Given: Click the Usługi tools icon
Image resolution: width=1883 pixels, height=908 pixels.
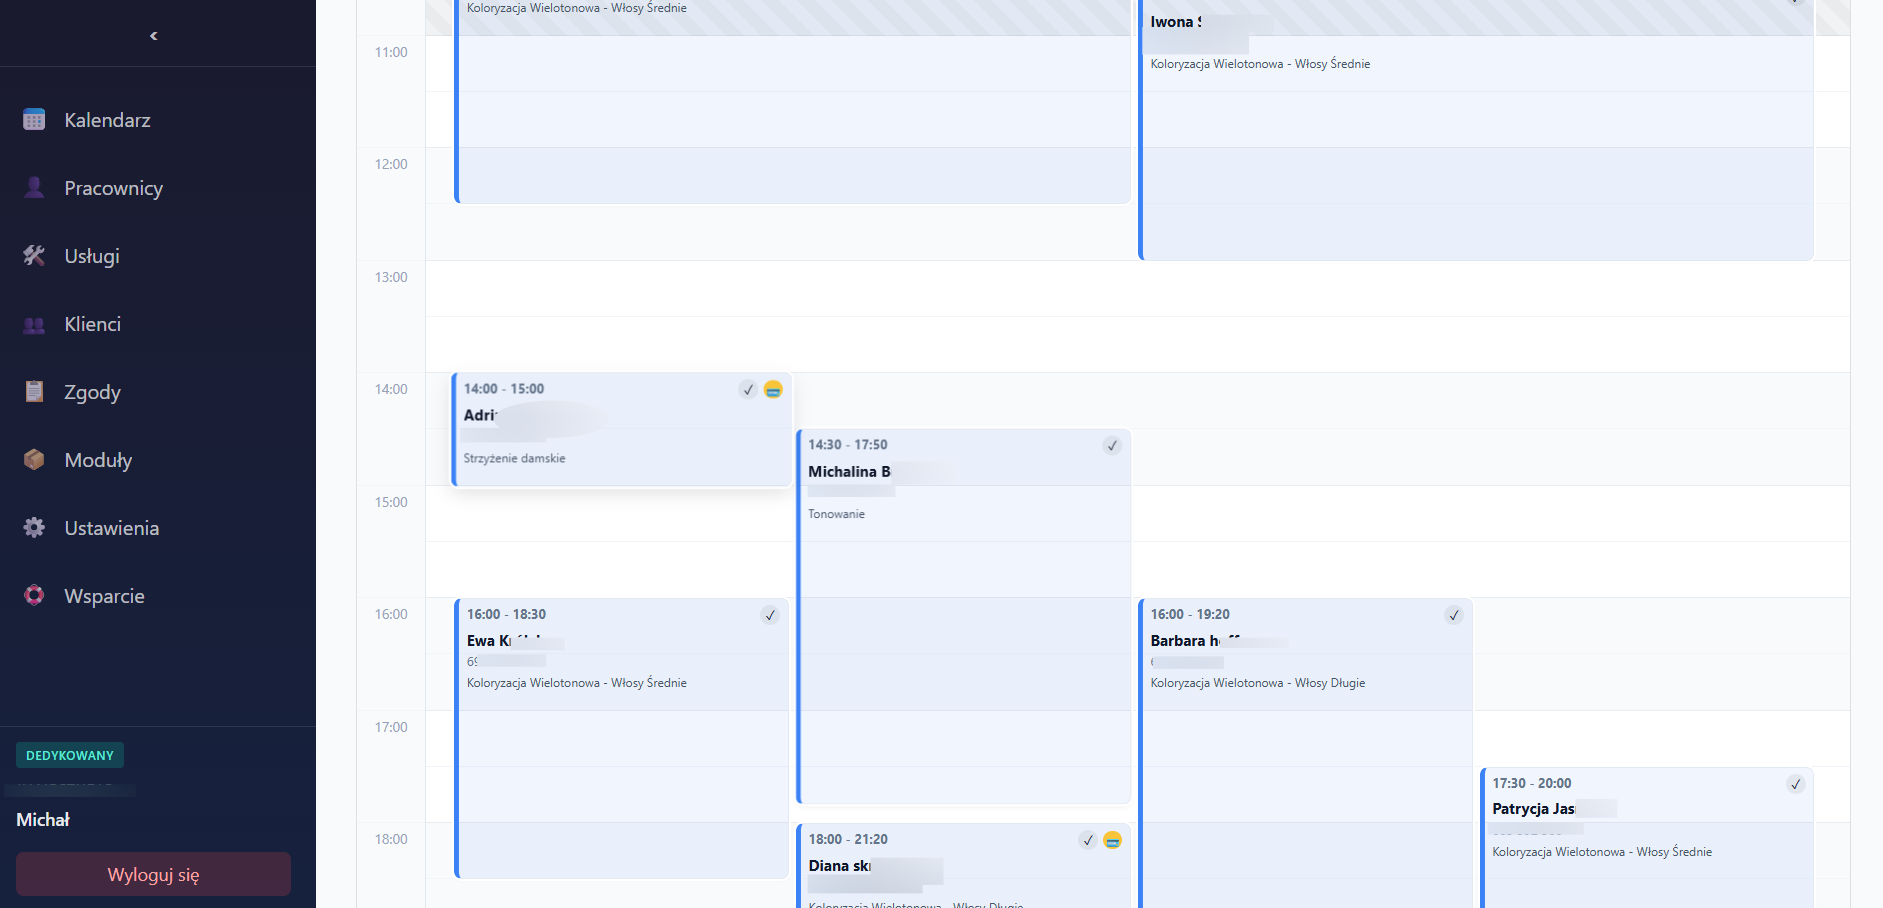Looking at the screenshot, I should point(34,256).
